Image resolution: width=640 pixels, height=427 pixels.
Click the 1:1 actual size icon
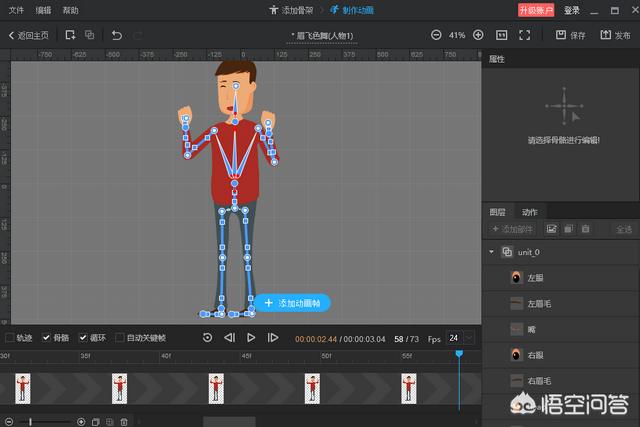pos(501,35)
